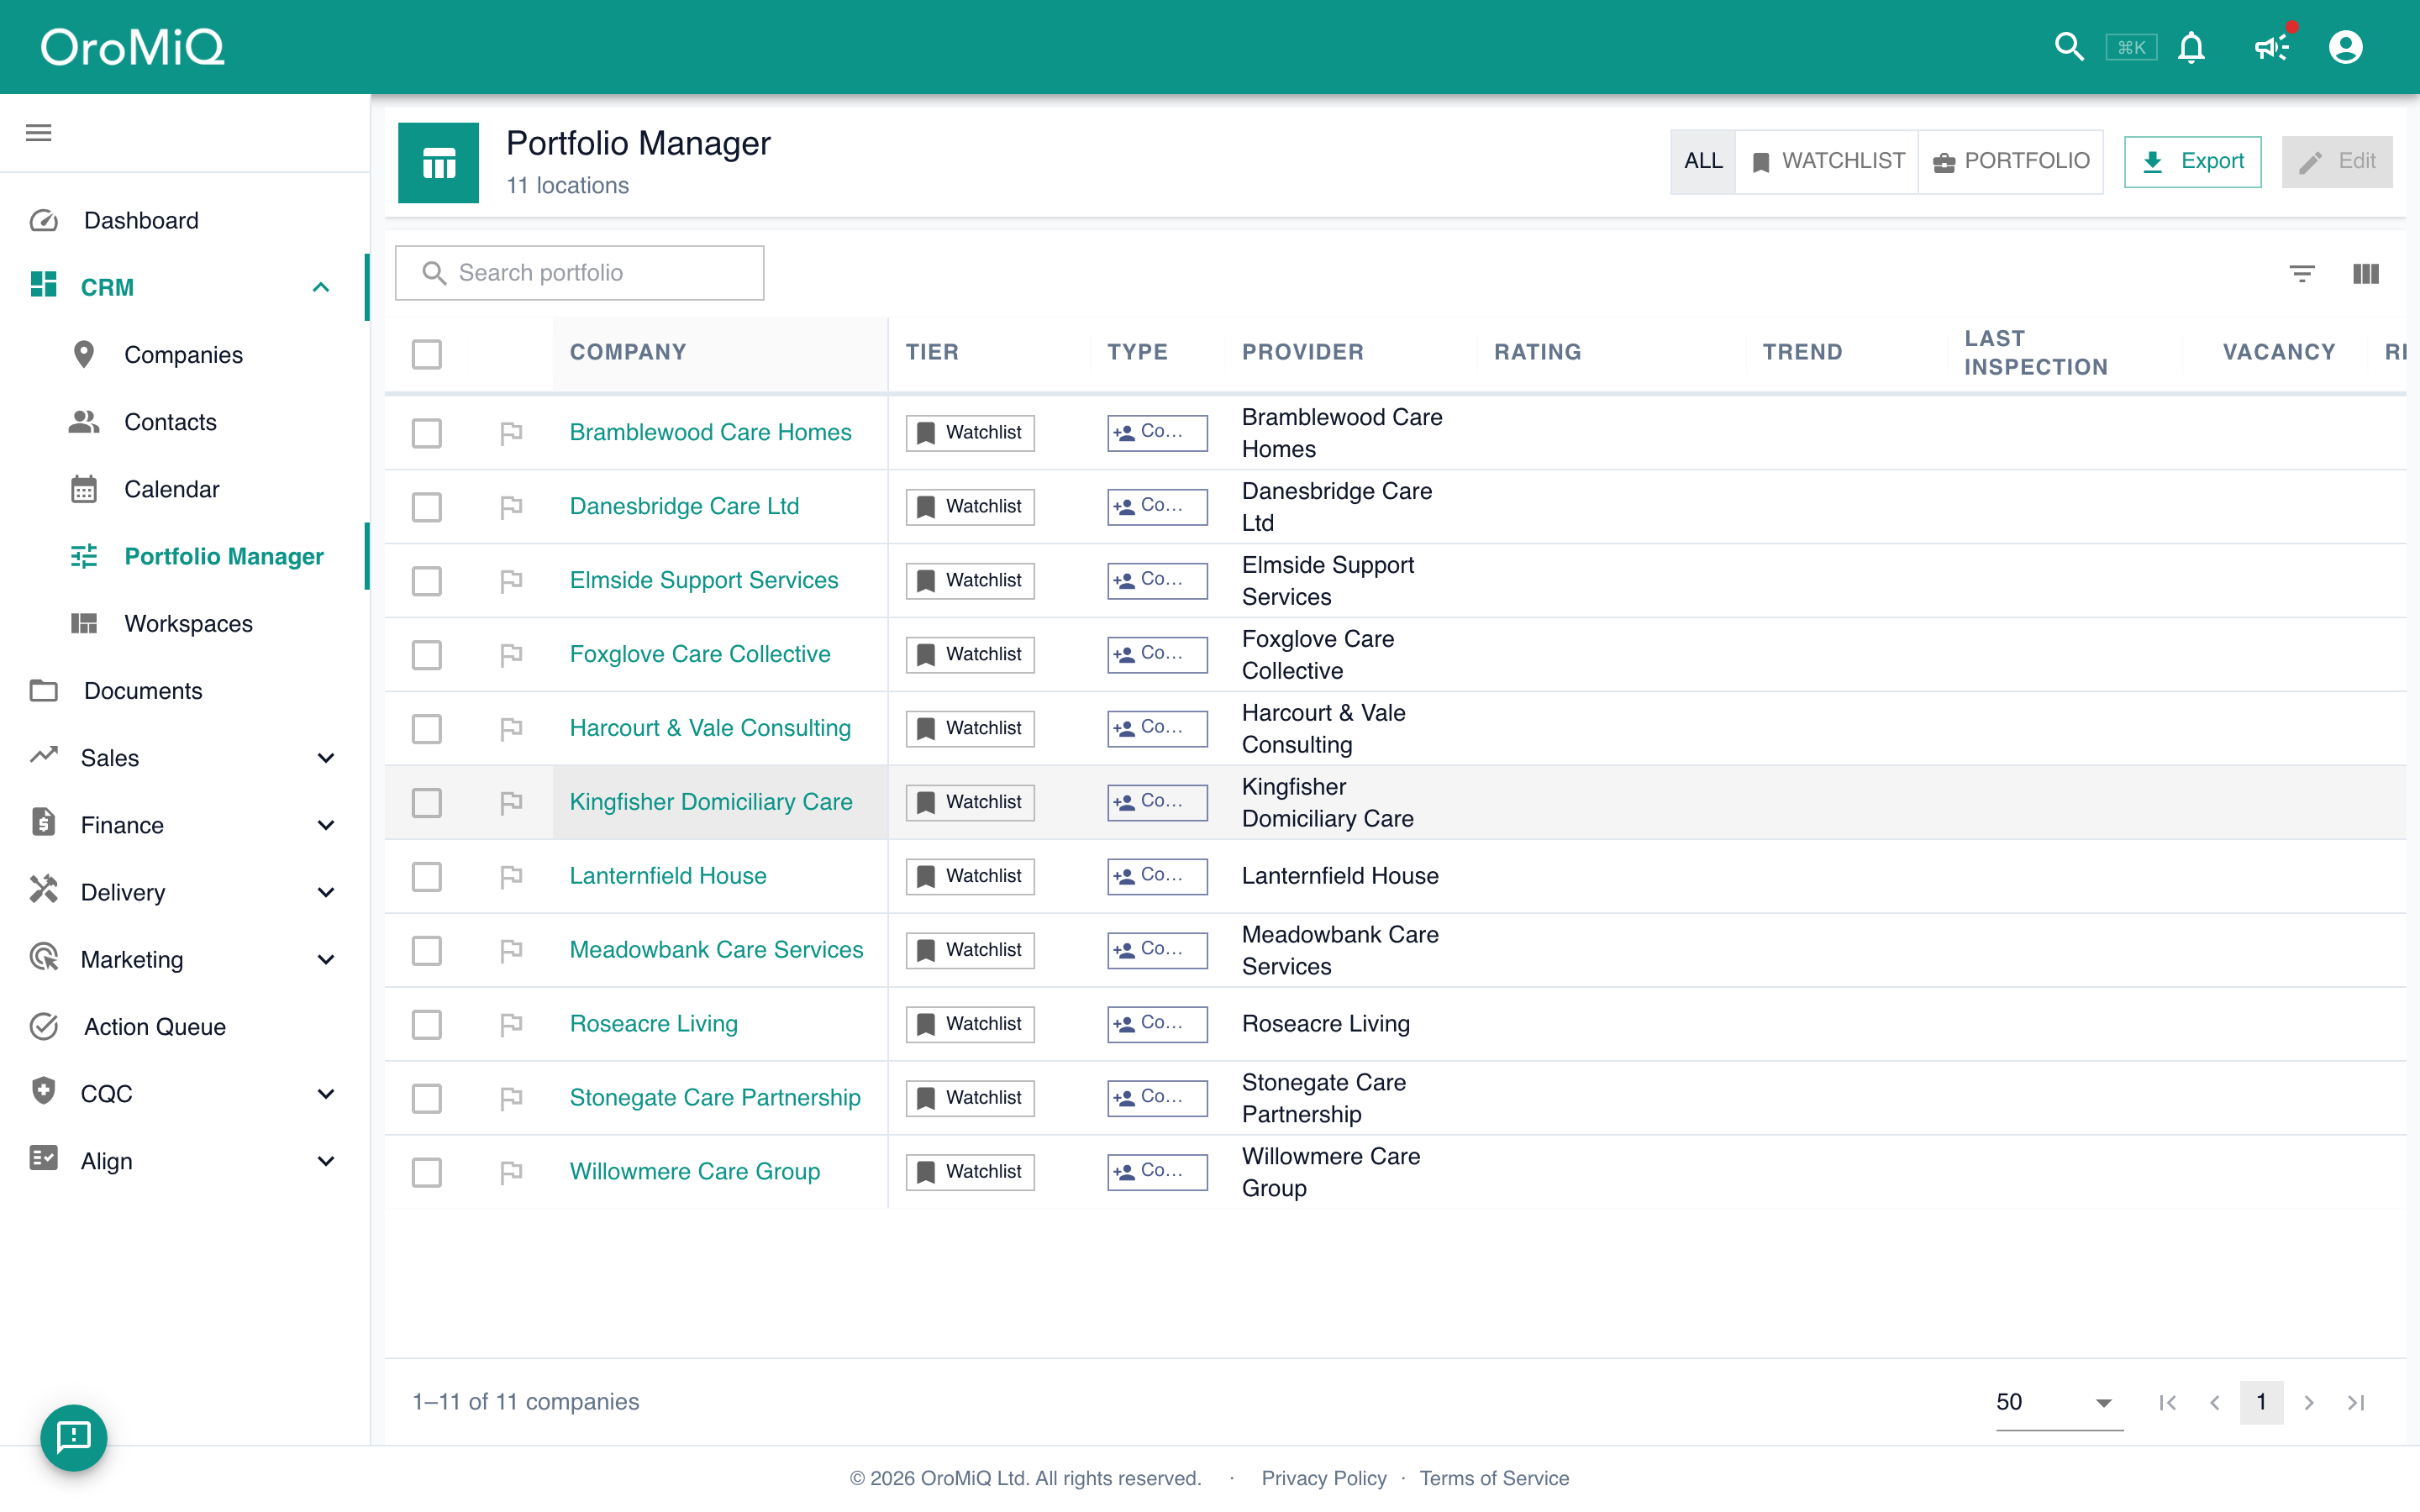
Task: Open the Harcourt & Vale Consulting company link
Action: click(710, 728)
